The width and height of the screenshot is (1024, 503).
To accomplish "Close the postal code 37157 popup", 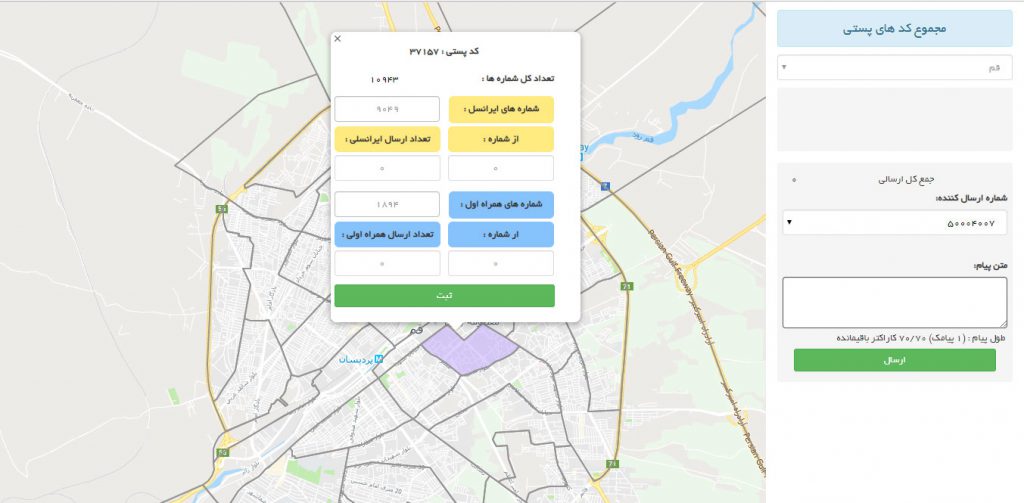I will 338,39.
